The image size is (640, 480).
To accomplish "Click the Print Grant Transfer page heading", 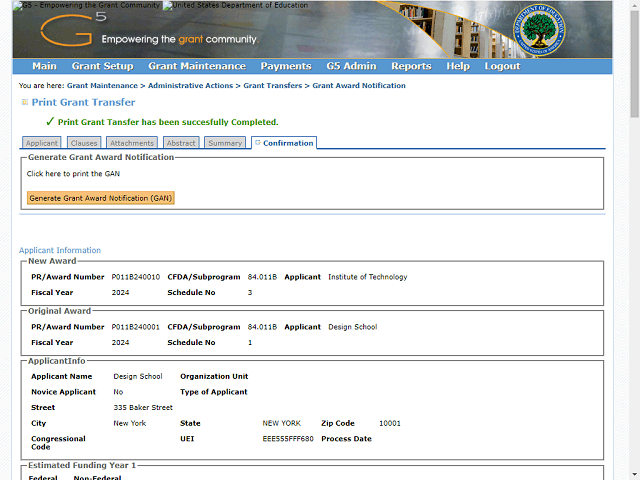I will click(x=83, y=102).
